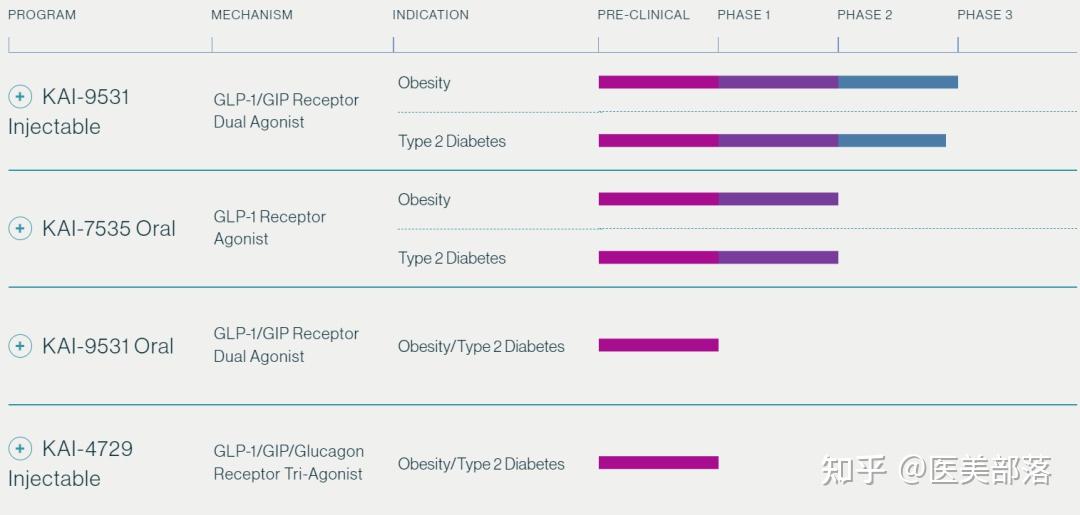Image resolution: width=1080 pixels, height=515 pixels.
Task: Click KAI-9531 Injectable Type 2 Diabetes bar
Action: (772, 141)
